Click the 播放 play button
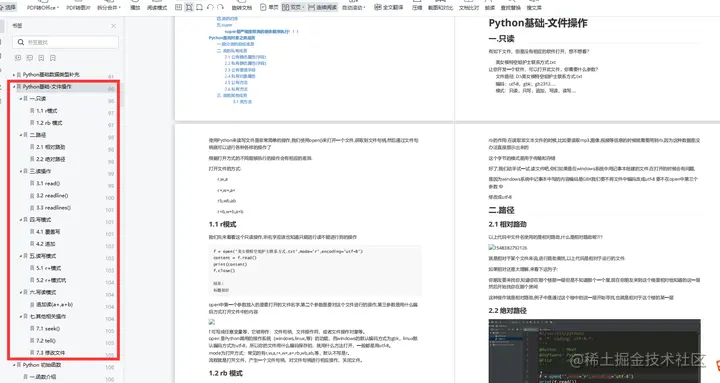The height and width of the screenshot is (383, 720). point(135,7)
